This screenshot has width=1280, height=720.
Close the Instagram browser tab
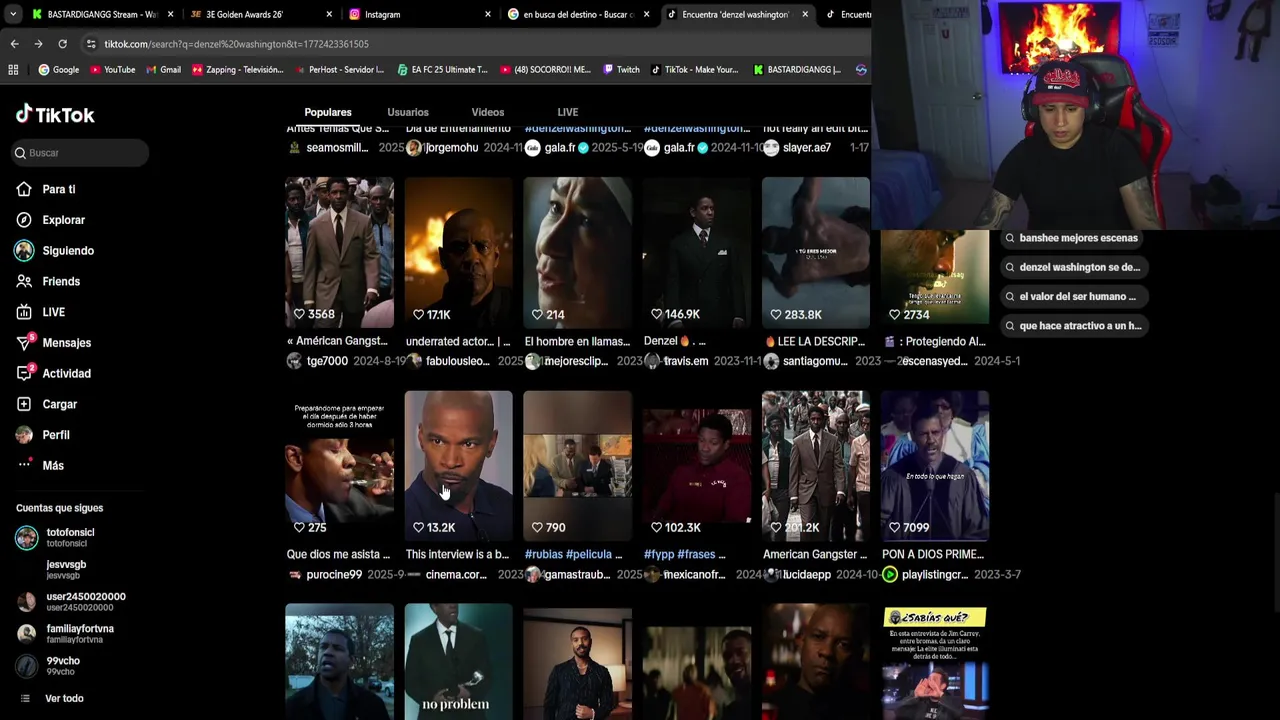[x=488, y=14]
